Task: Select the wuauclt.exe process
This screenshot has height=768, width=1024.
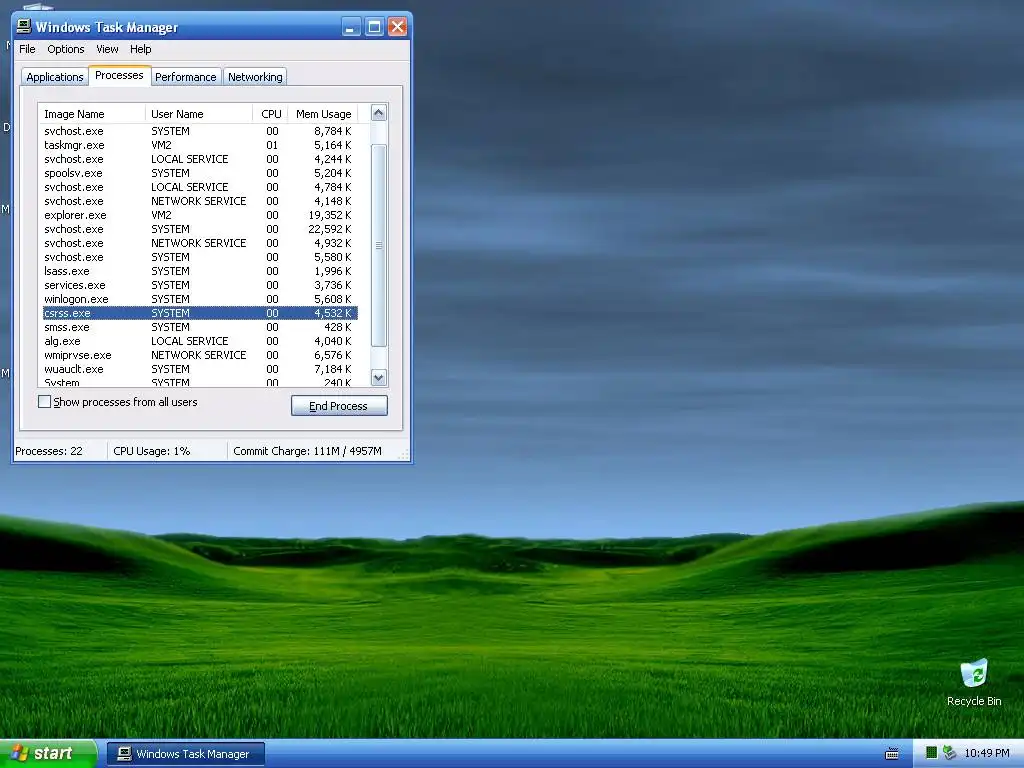Action: 199,369
